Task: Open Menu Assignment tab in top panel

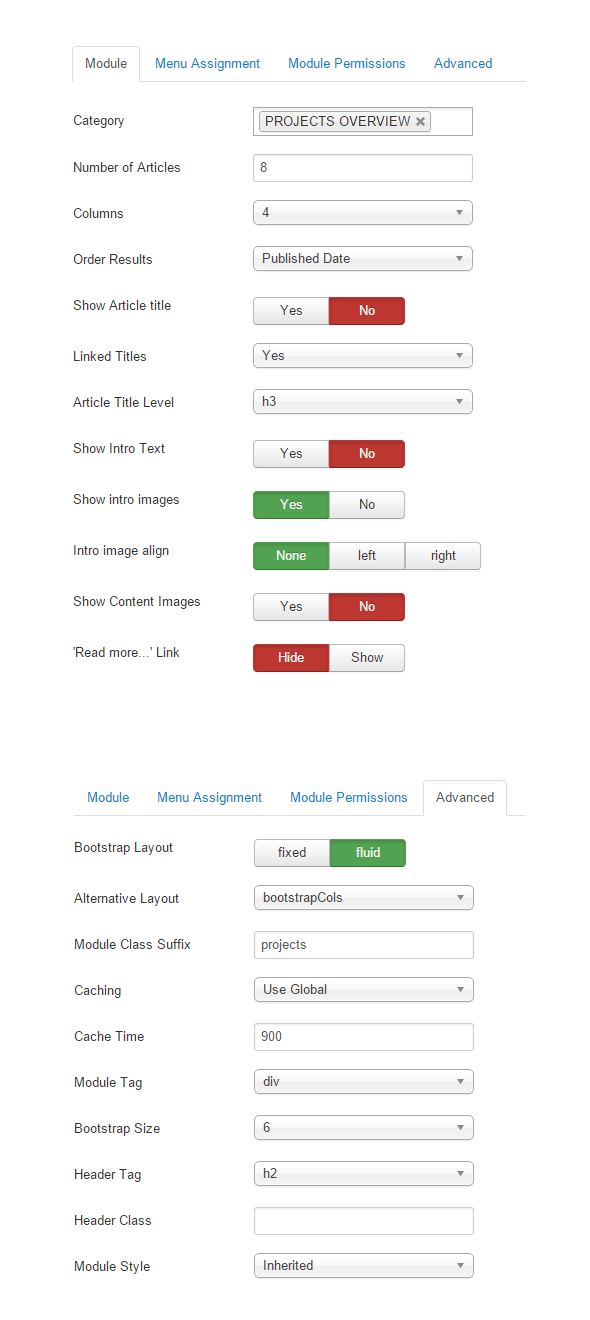Action: click(207, 64)
